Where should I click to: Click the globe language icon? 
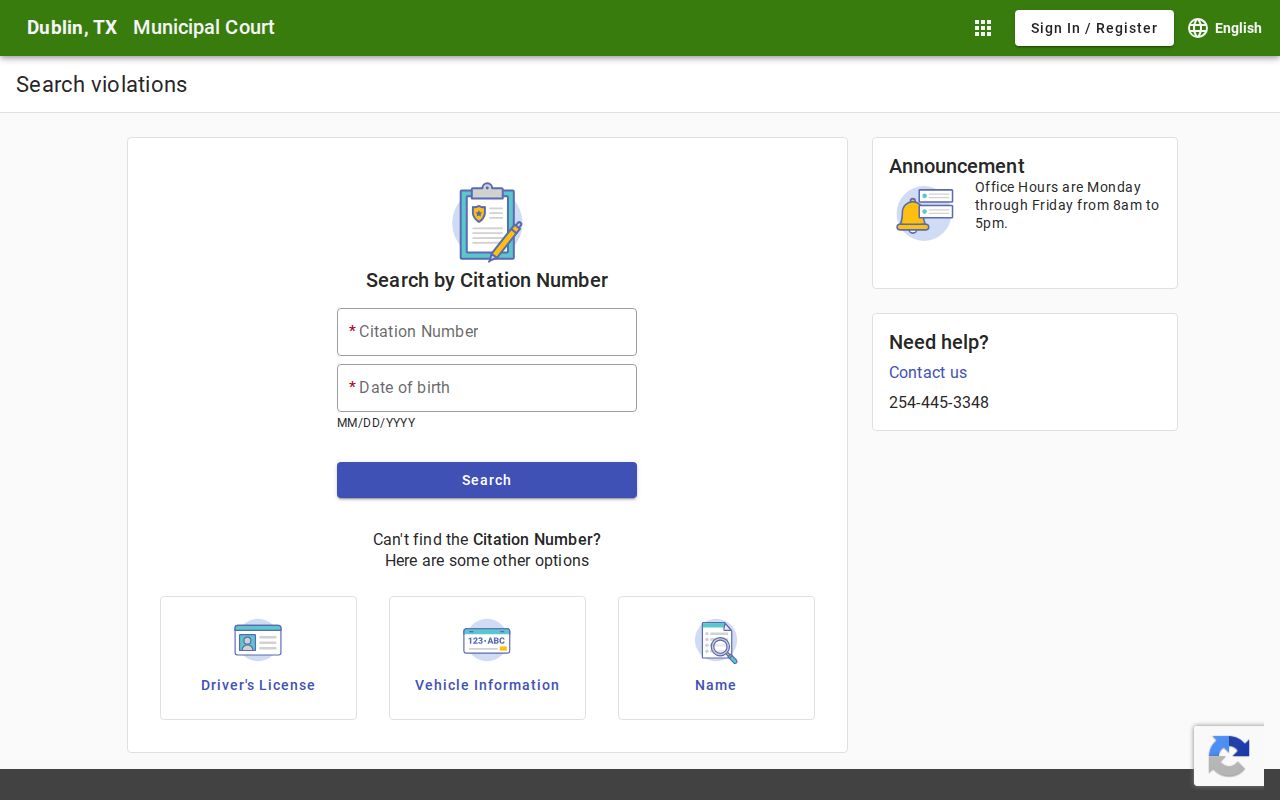point(1198,28)
